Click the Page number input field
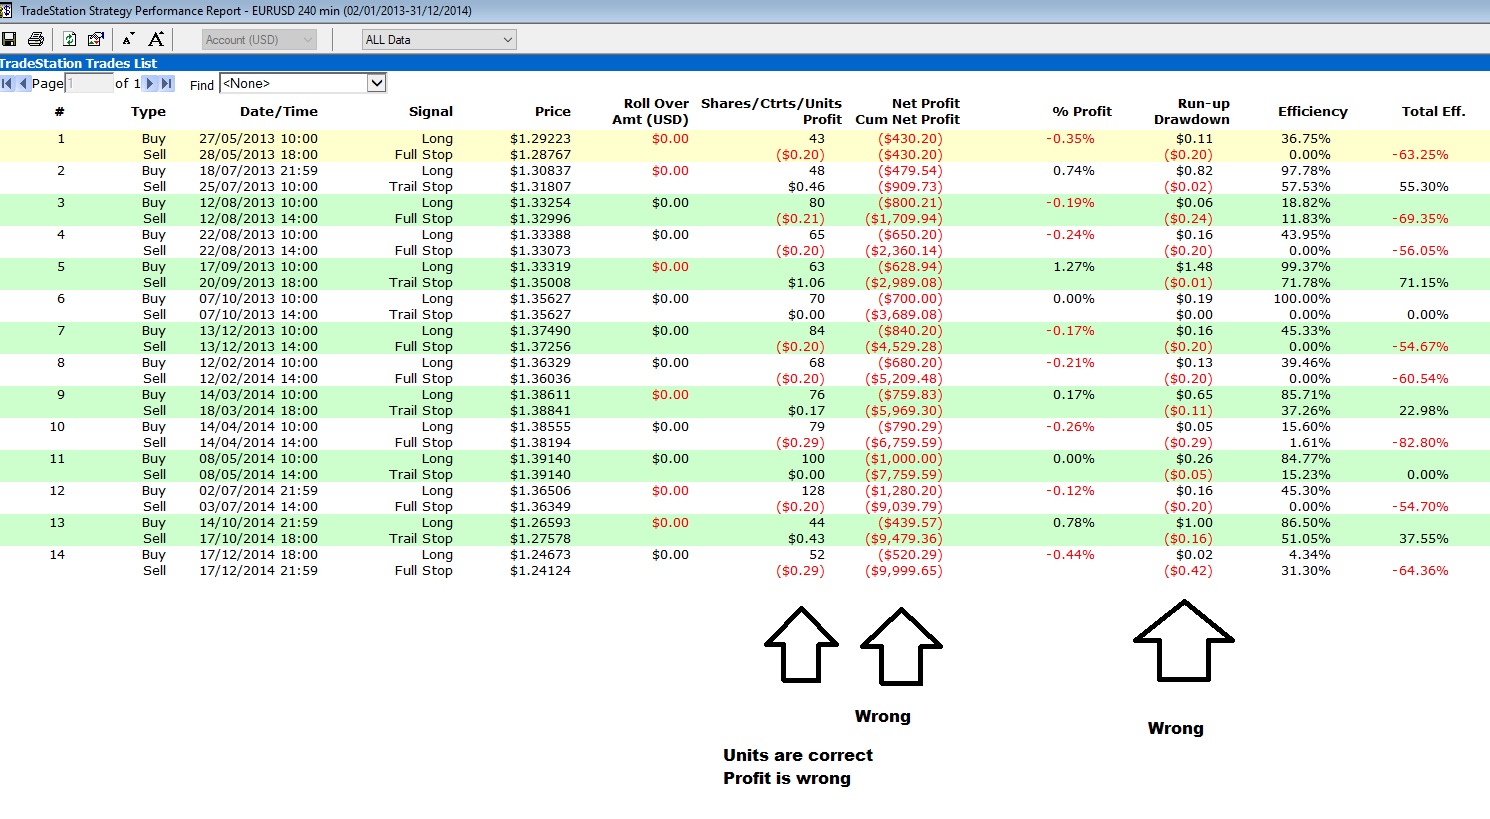 [x=89, y=83]
